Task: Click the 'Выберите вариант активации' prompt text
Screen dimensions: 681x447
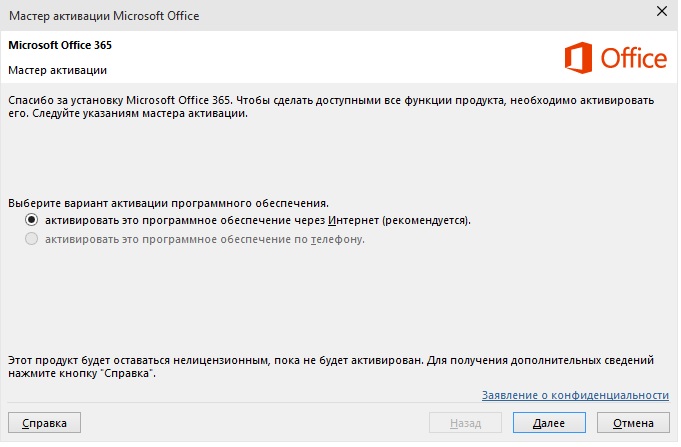Action: pyautogui.click(x=169, y=203)
